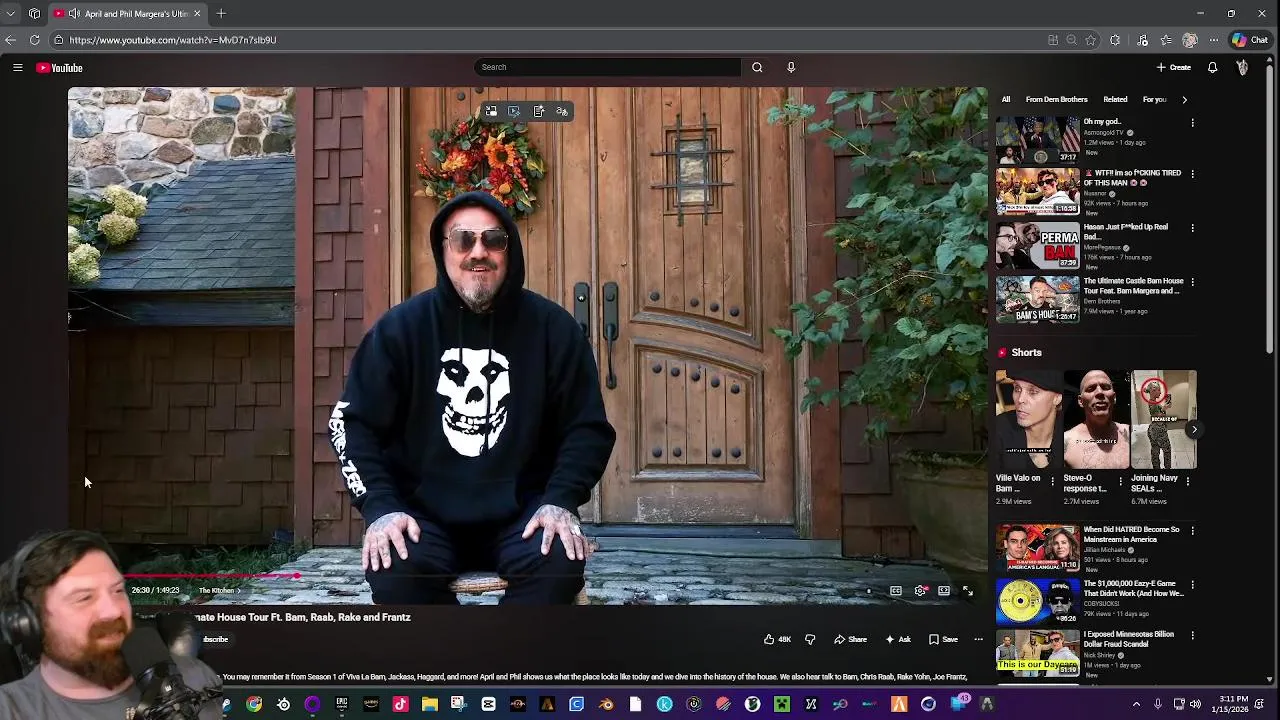Screen dimensions: 1280x720
Task: Share this video
Action: (851, 639)
